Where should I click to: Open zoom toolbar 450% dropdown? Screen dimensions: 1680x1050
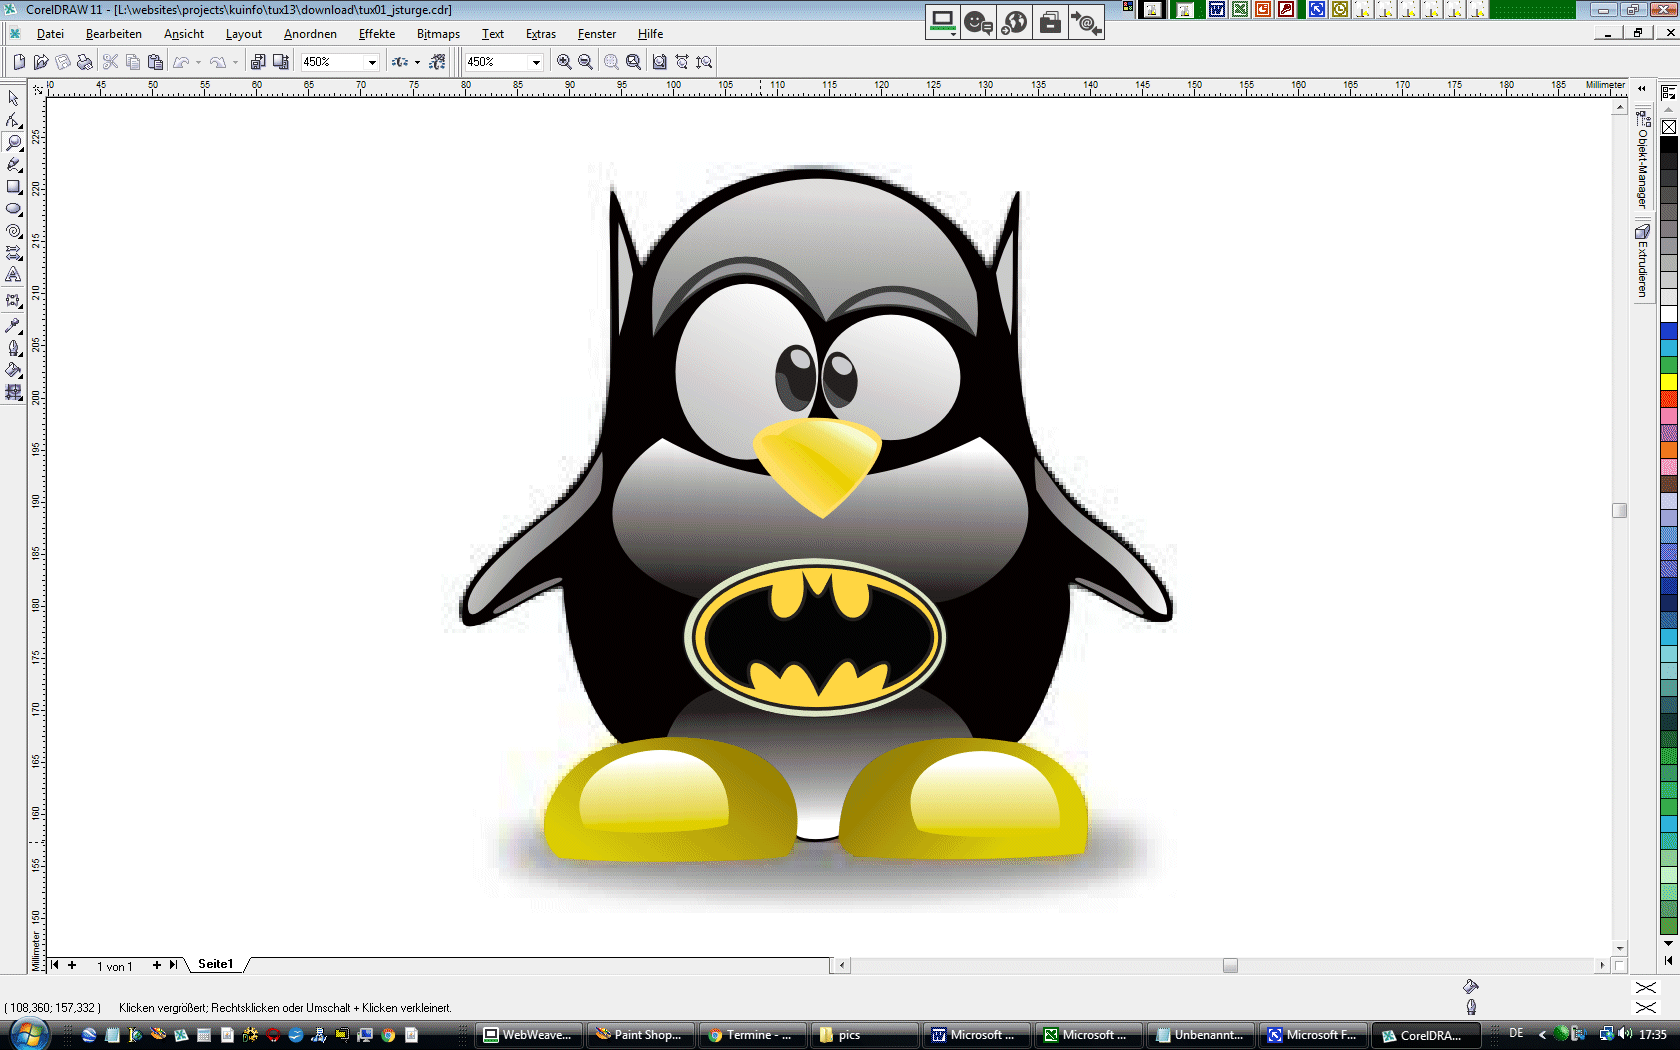tap(536, 62)
